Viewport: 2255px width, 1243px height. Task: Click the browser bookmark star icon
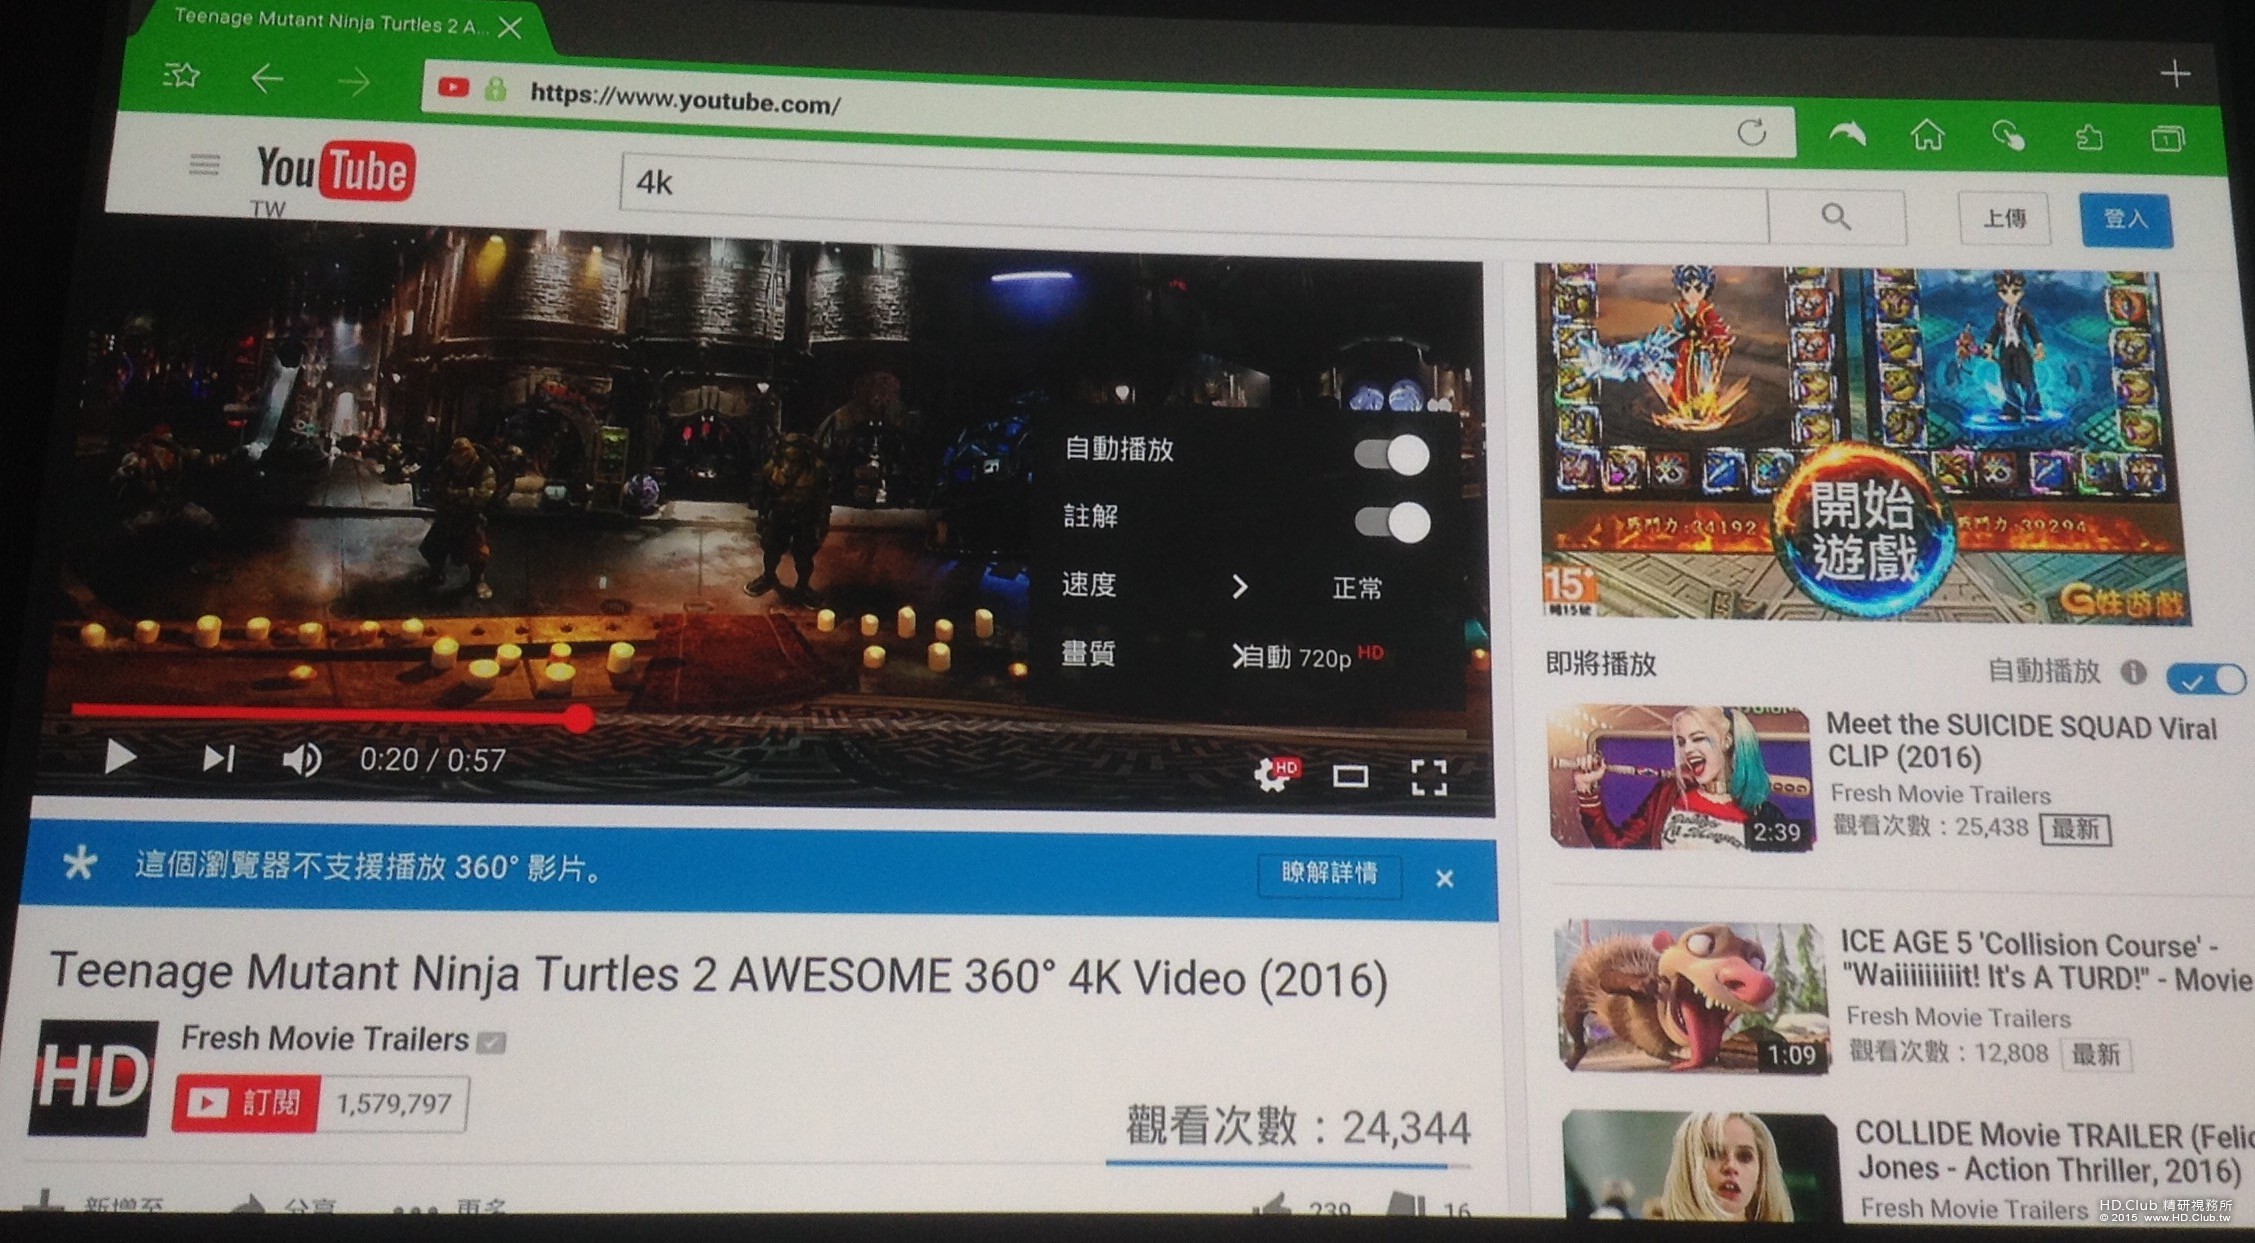[182, 75]
